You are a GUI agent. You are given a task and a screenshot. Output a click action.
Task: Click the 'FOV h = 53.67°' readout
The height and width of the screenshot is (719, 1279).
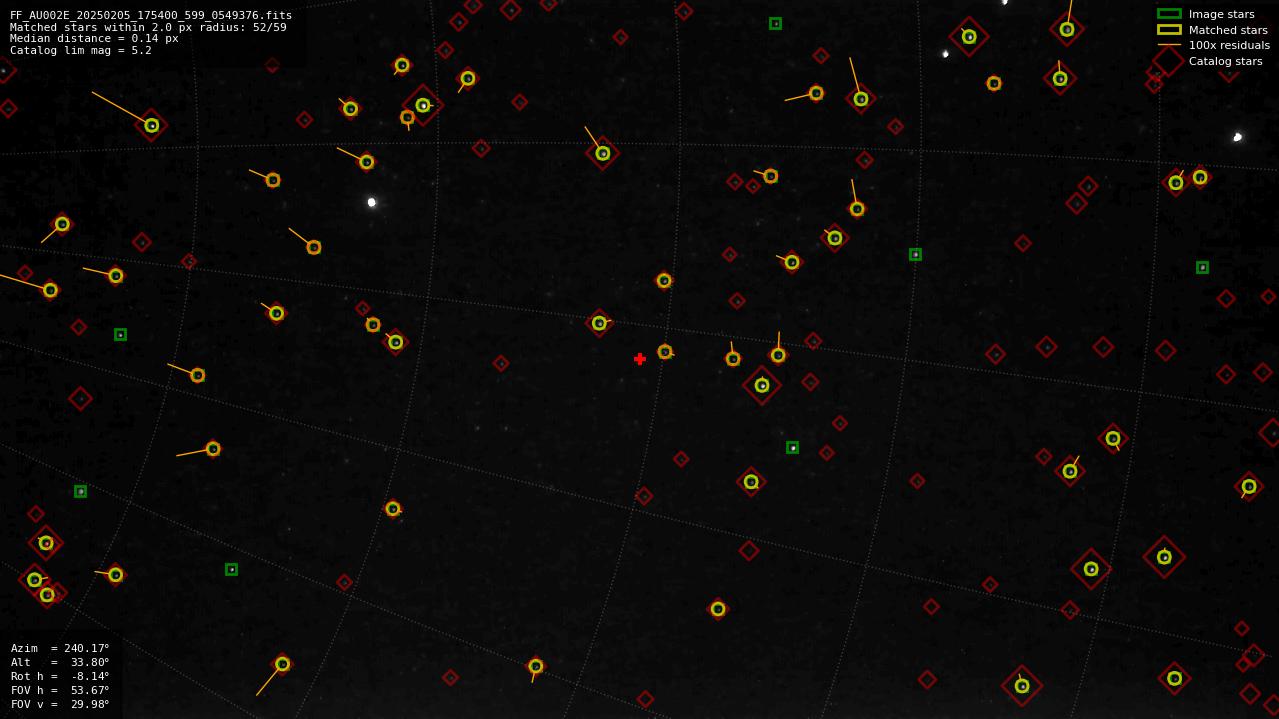[x=60, y=690]
